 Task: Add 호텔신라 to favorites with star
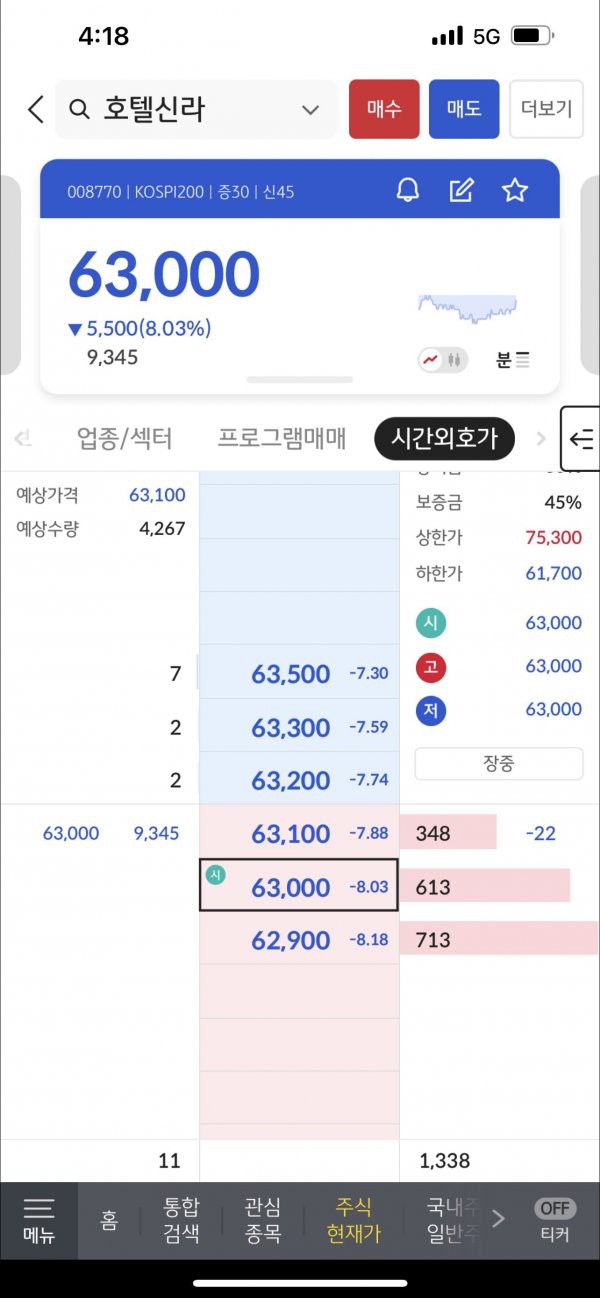click(514, 190)
